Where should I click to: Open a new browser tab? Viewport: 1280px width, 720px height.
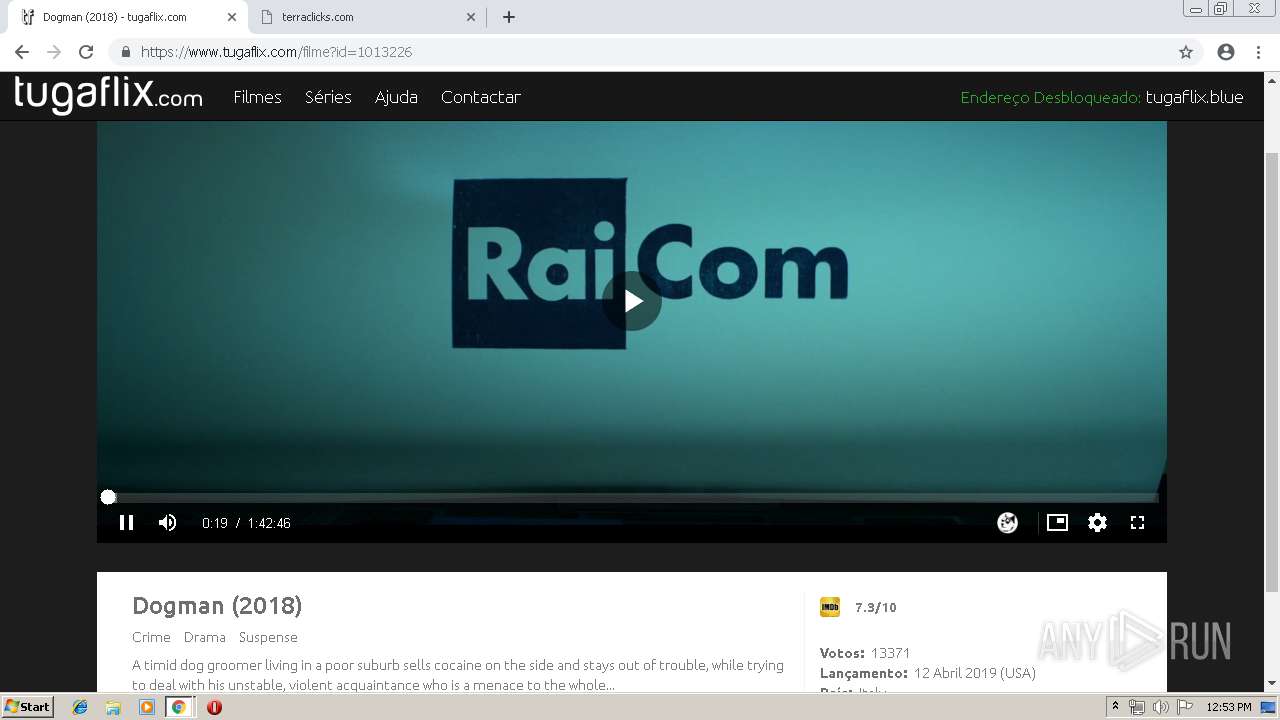[508, 17]
